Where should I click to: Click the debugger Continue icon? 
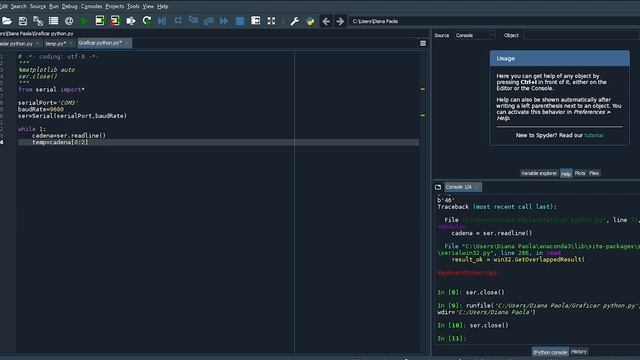(224, 21)
